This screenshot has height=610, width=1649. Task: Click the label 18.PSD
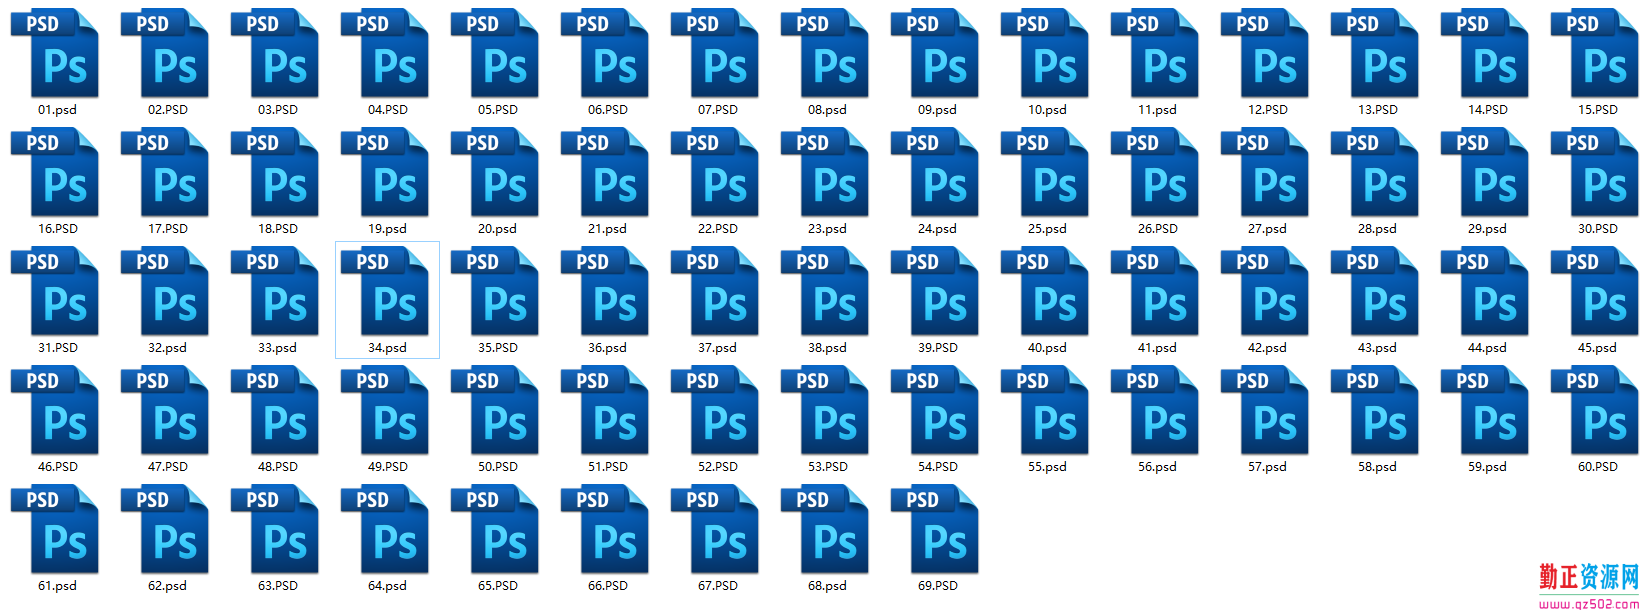278,229
